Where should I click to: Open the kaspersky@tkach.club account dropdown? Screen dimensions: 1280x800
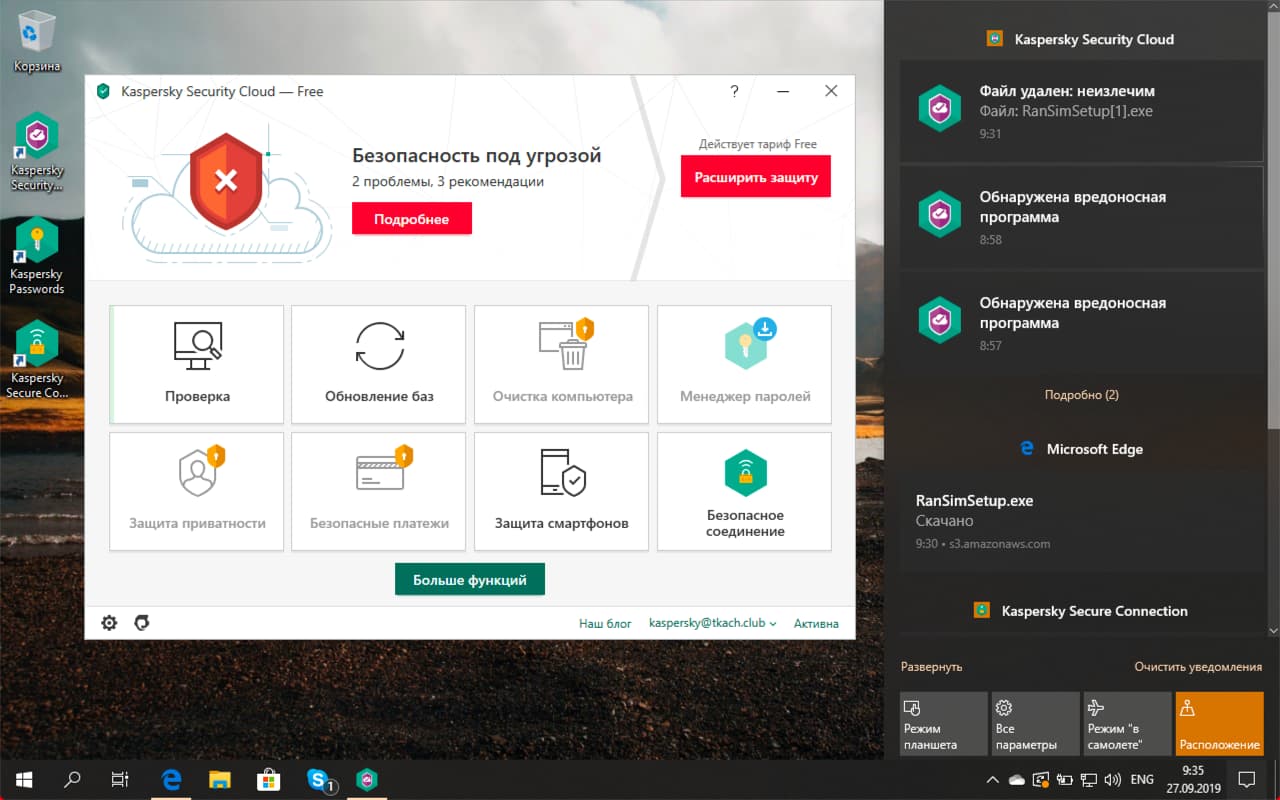pos(713,622)
